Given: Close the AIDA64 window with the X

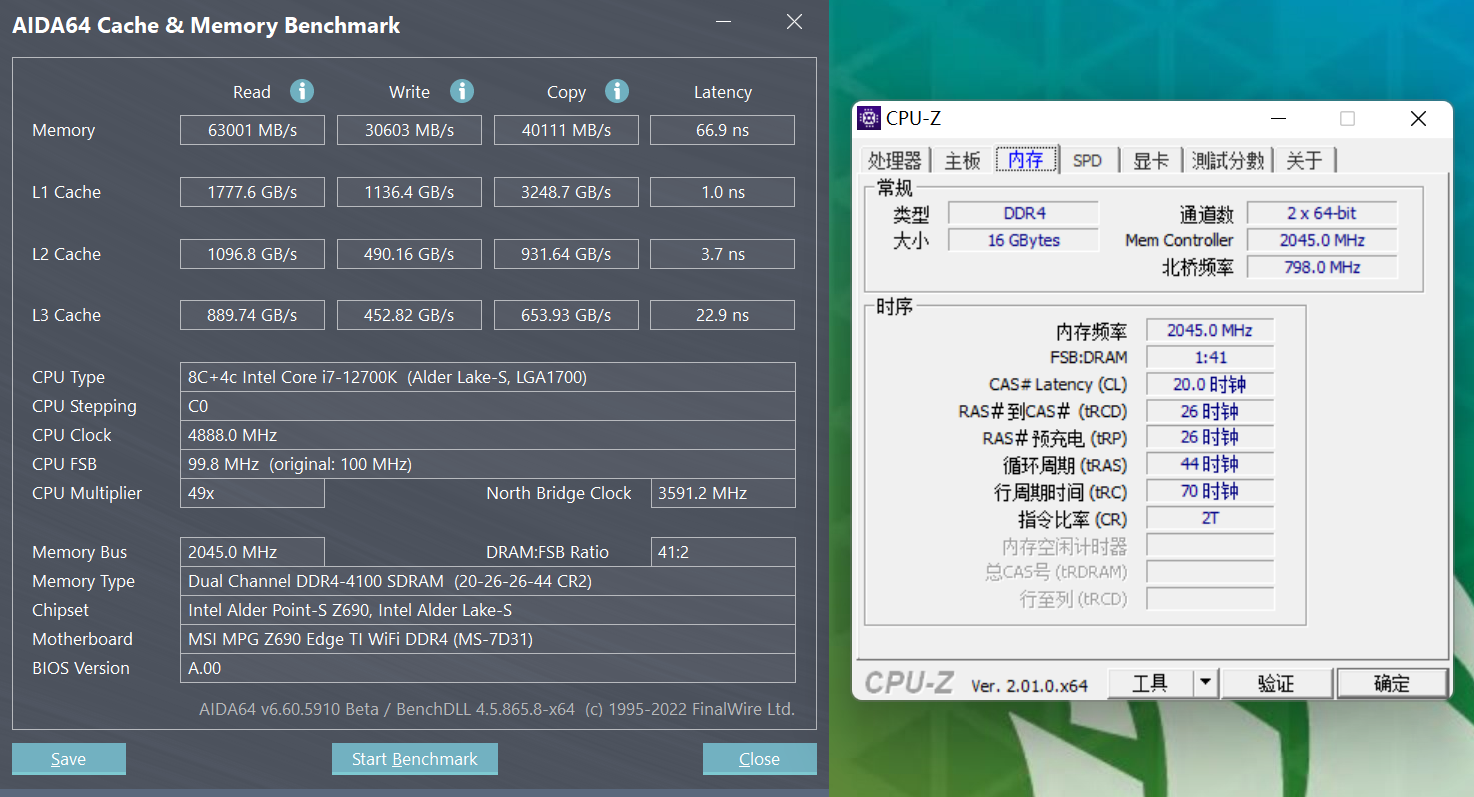Looking at the screenshot, I should pos(794,22).
